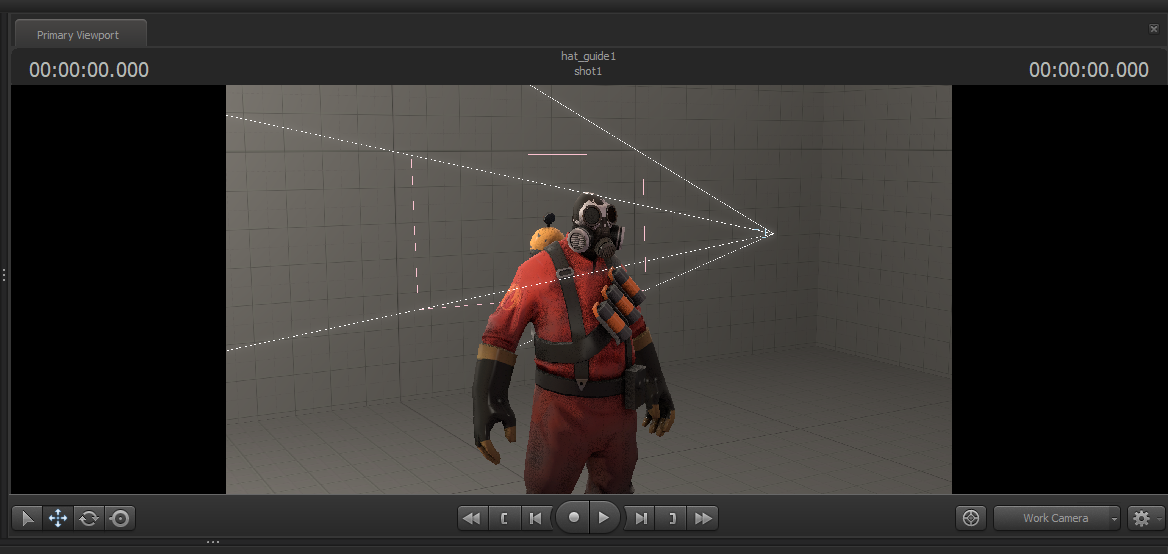Click the camera target icon button
1168x554 pixels.
[971, 518]
